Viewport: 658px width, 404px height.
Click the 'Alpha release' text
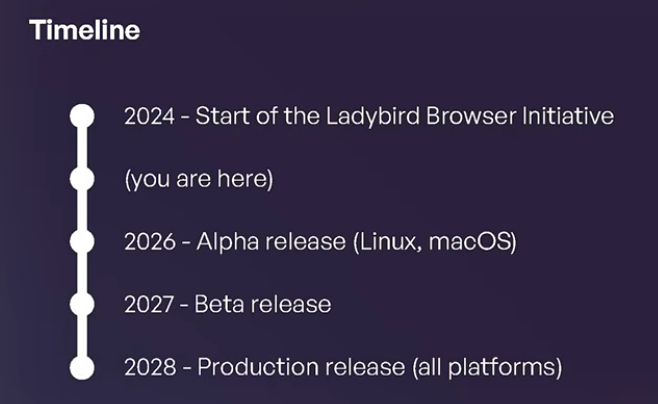click(x=271, y=242)
